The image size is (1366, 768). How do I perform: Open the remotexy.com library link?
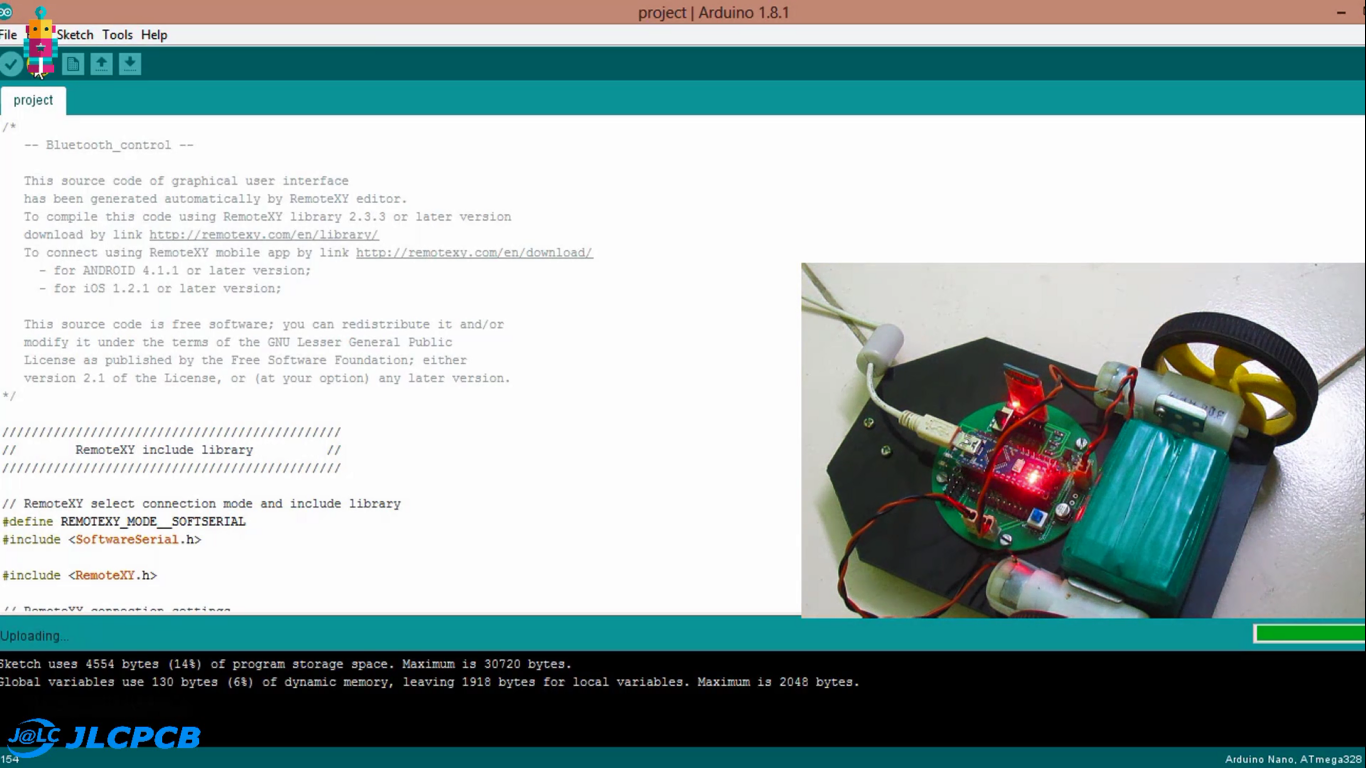pos(263,234)
